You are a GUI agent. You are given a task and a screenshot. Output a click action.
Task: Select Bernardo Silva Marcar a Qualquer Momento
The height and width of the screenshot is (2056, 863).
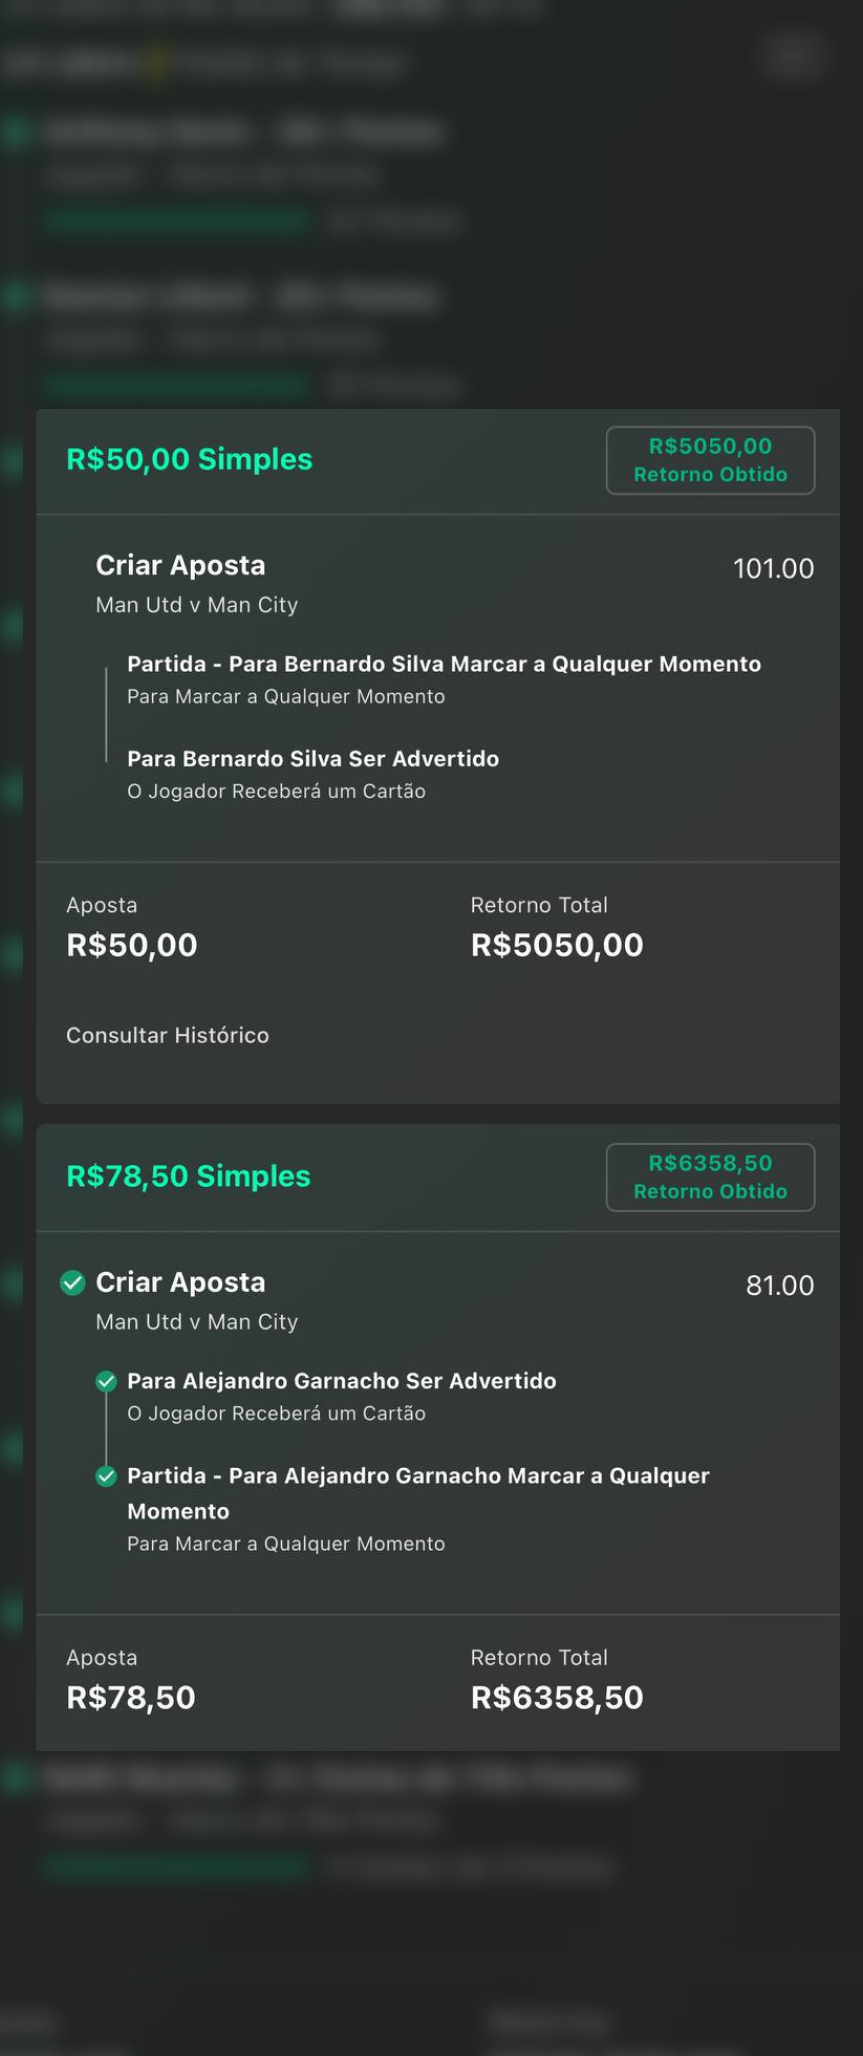(x=443, y=664)
